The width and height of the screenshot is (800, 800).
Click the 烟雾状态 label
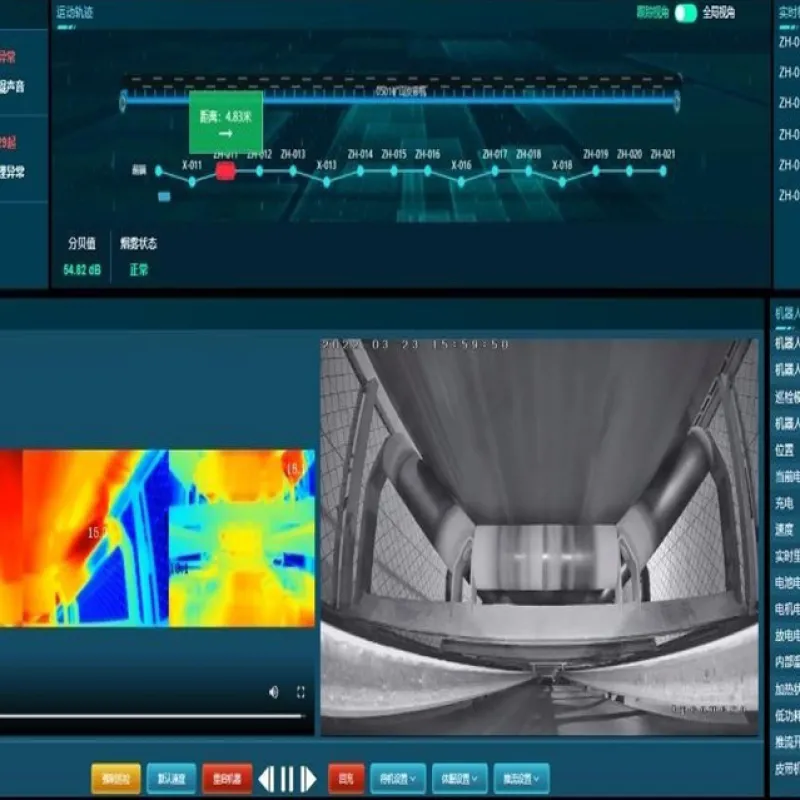(139, 243)
